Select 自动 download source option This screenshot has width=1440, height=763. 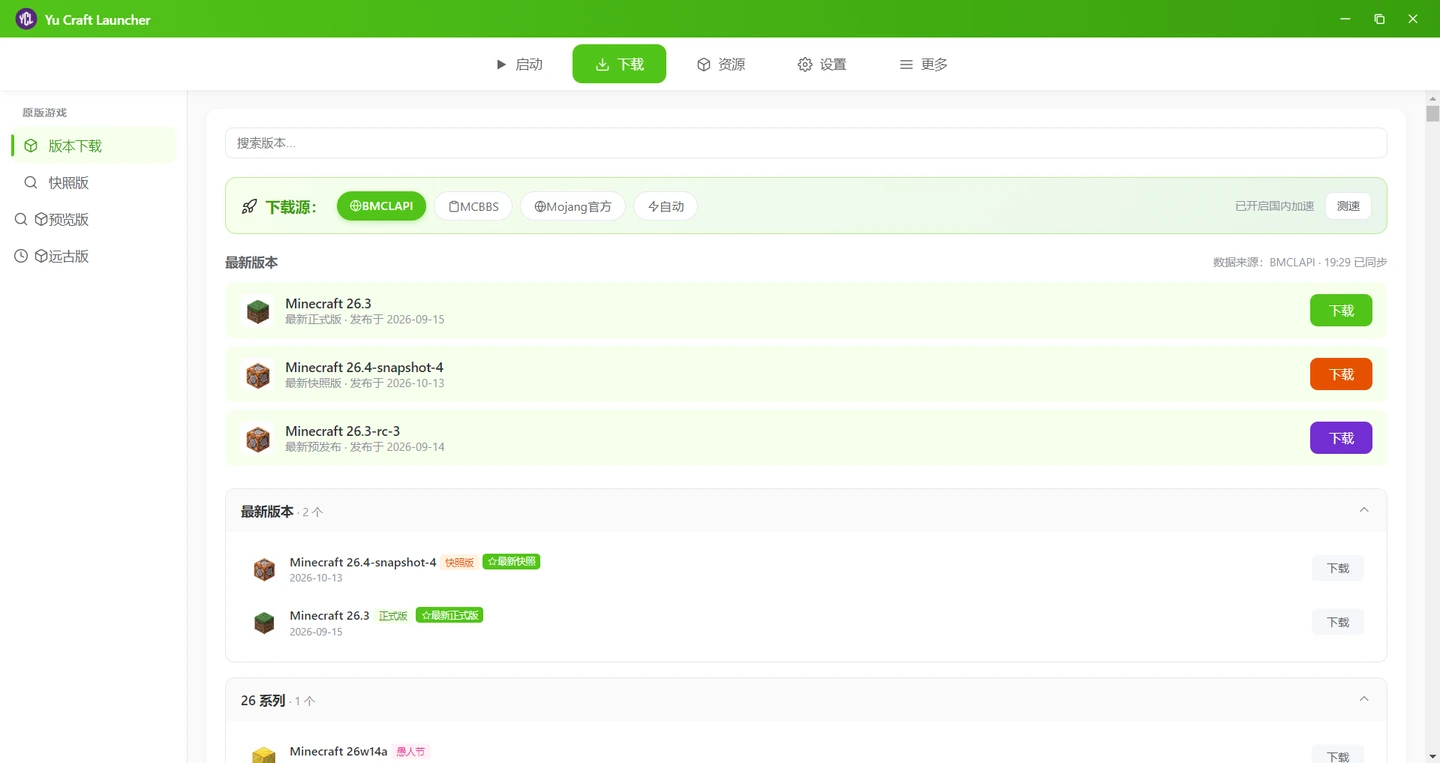(x=666, y=206)
